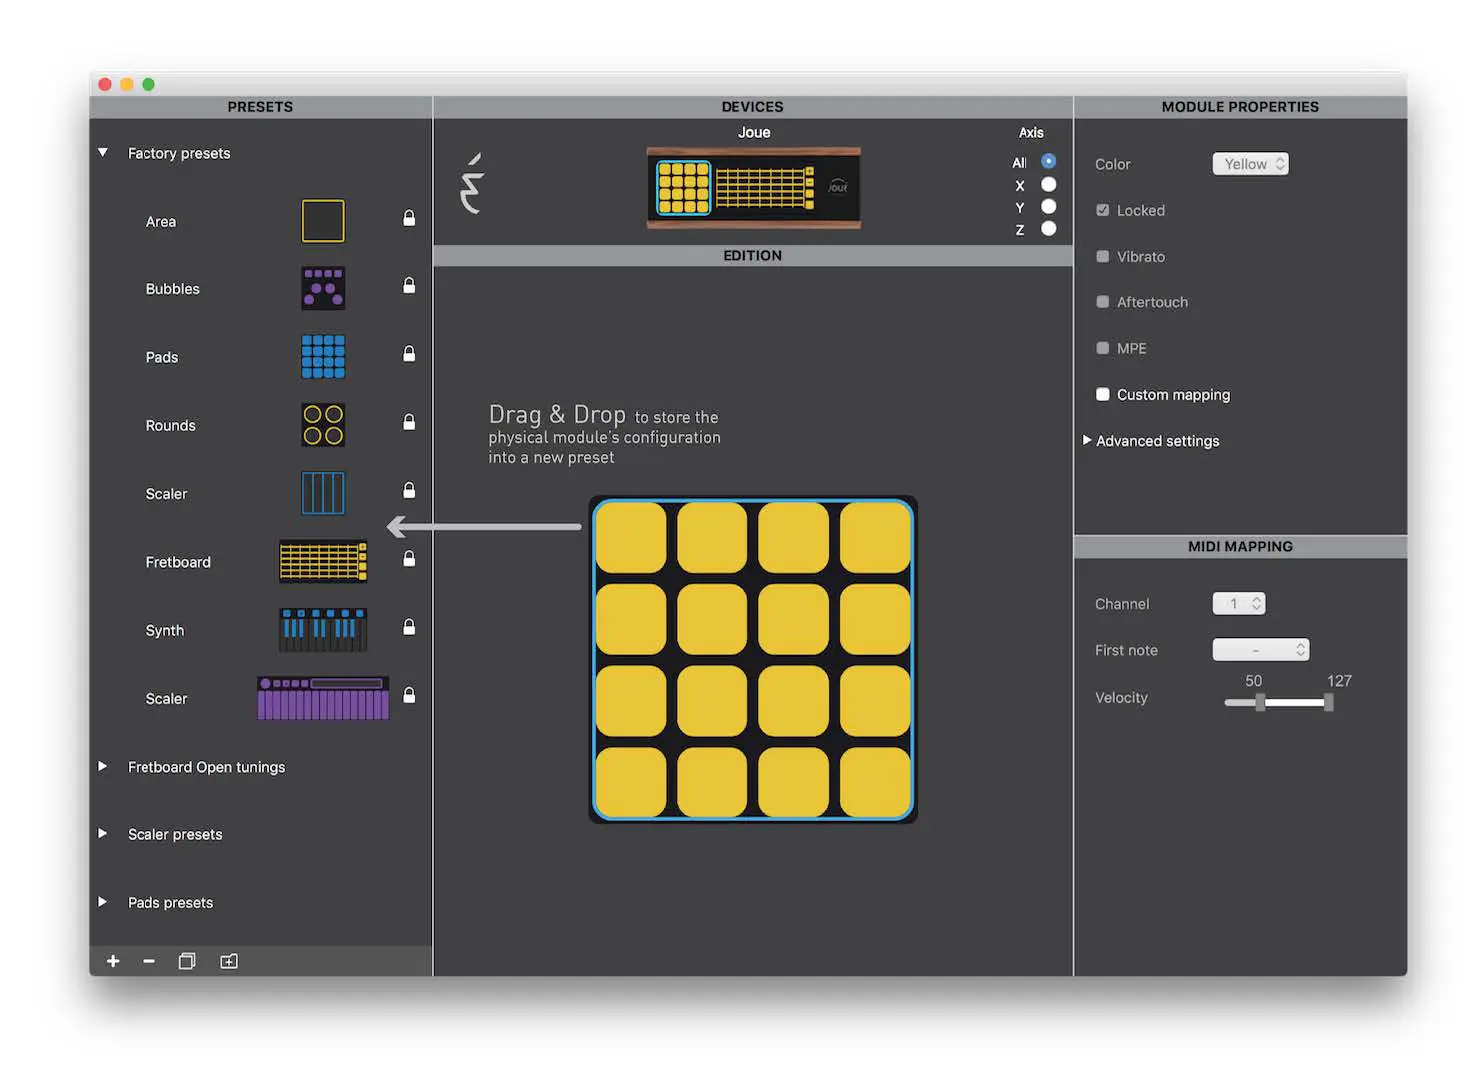Click the duplicate preset icon
Image resolution: width=1469 pixels, height=1069 pixels.
187,961
